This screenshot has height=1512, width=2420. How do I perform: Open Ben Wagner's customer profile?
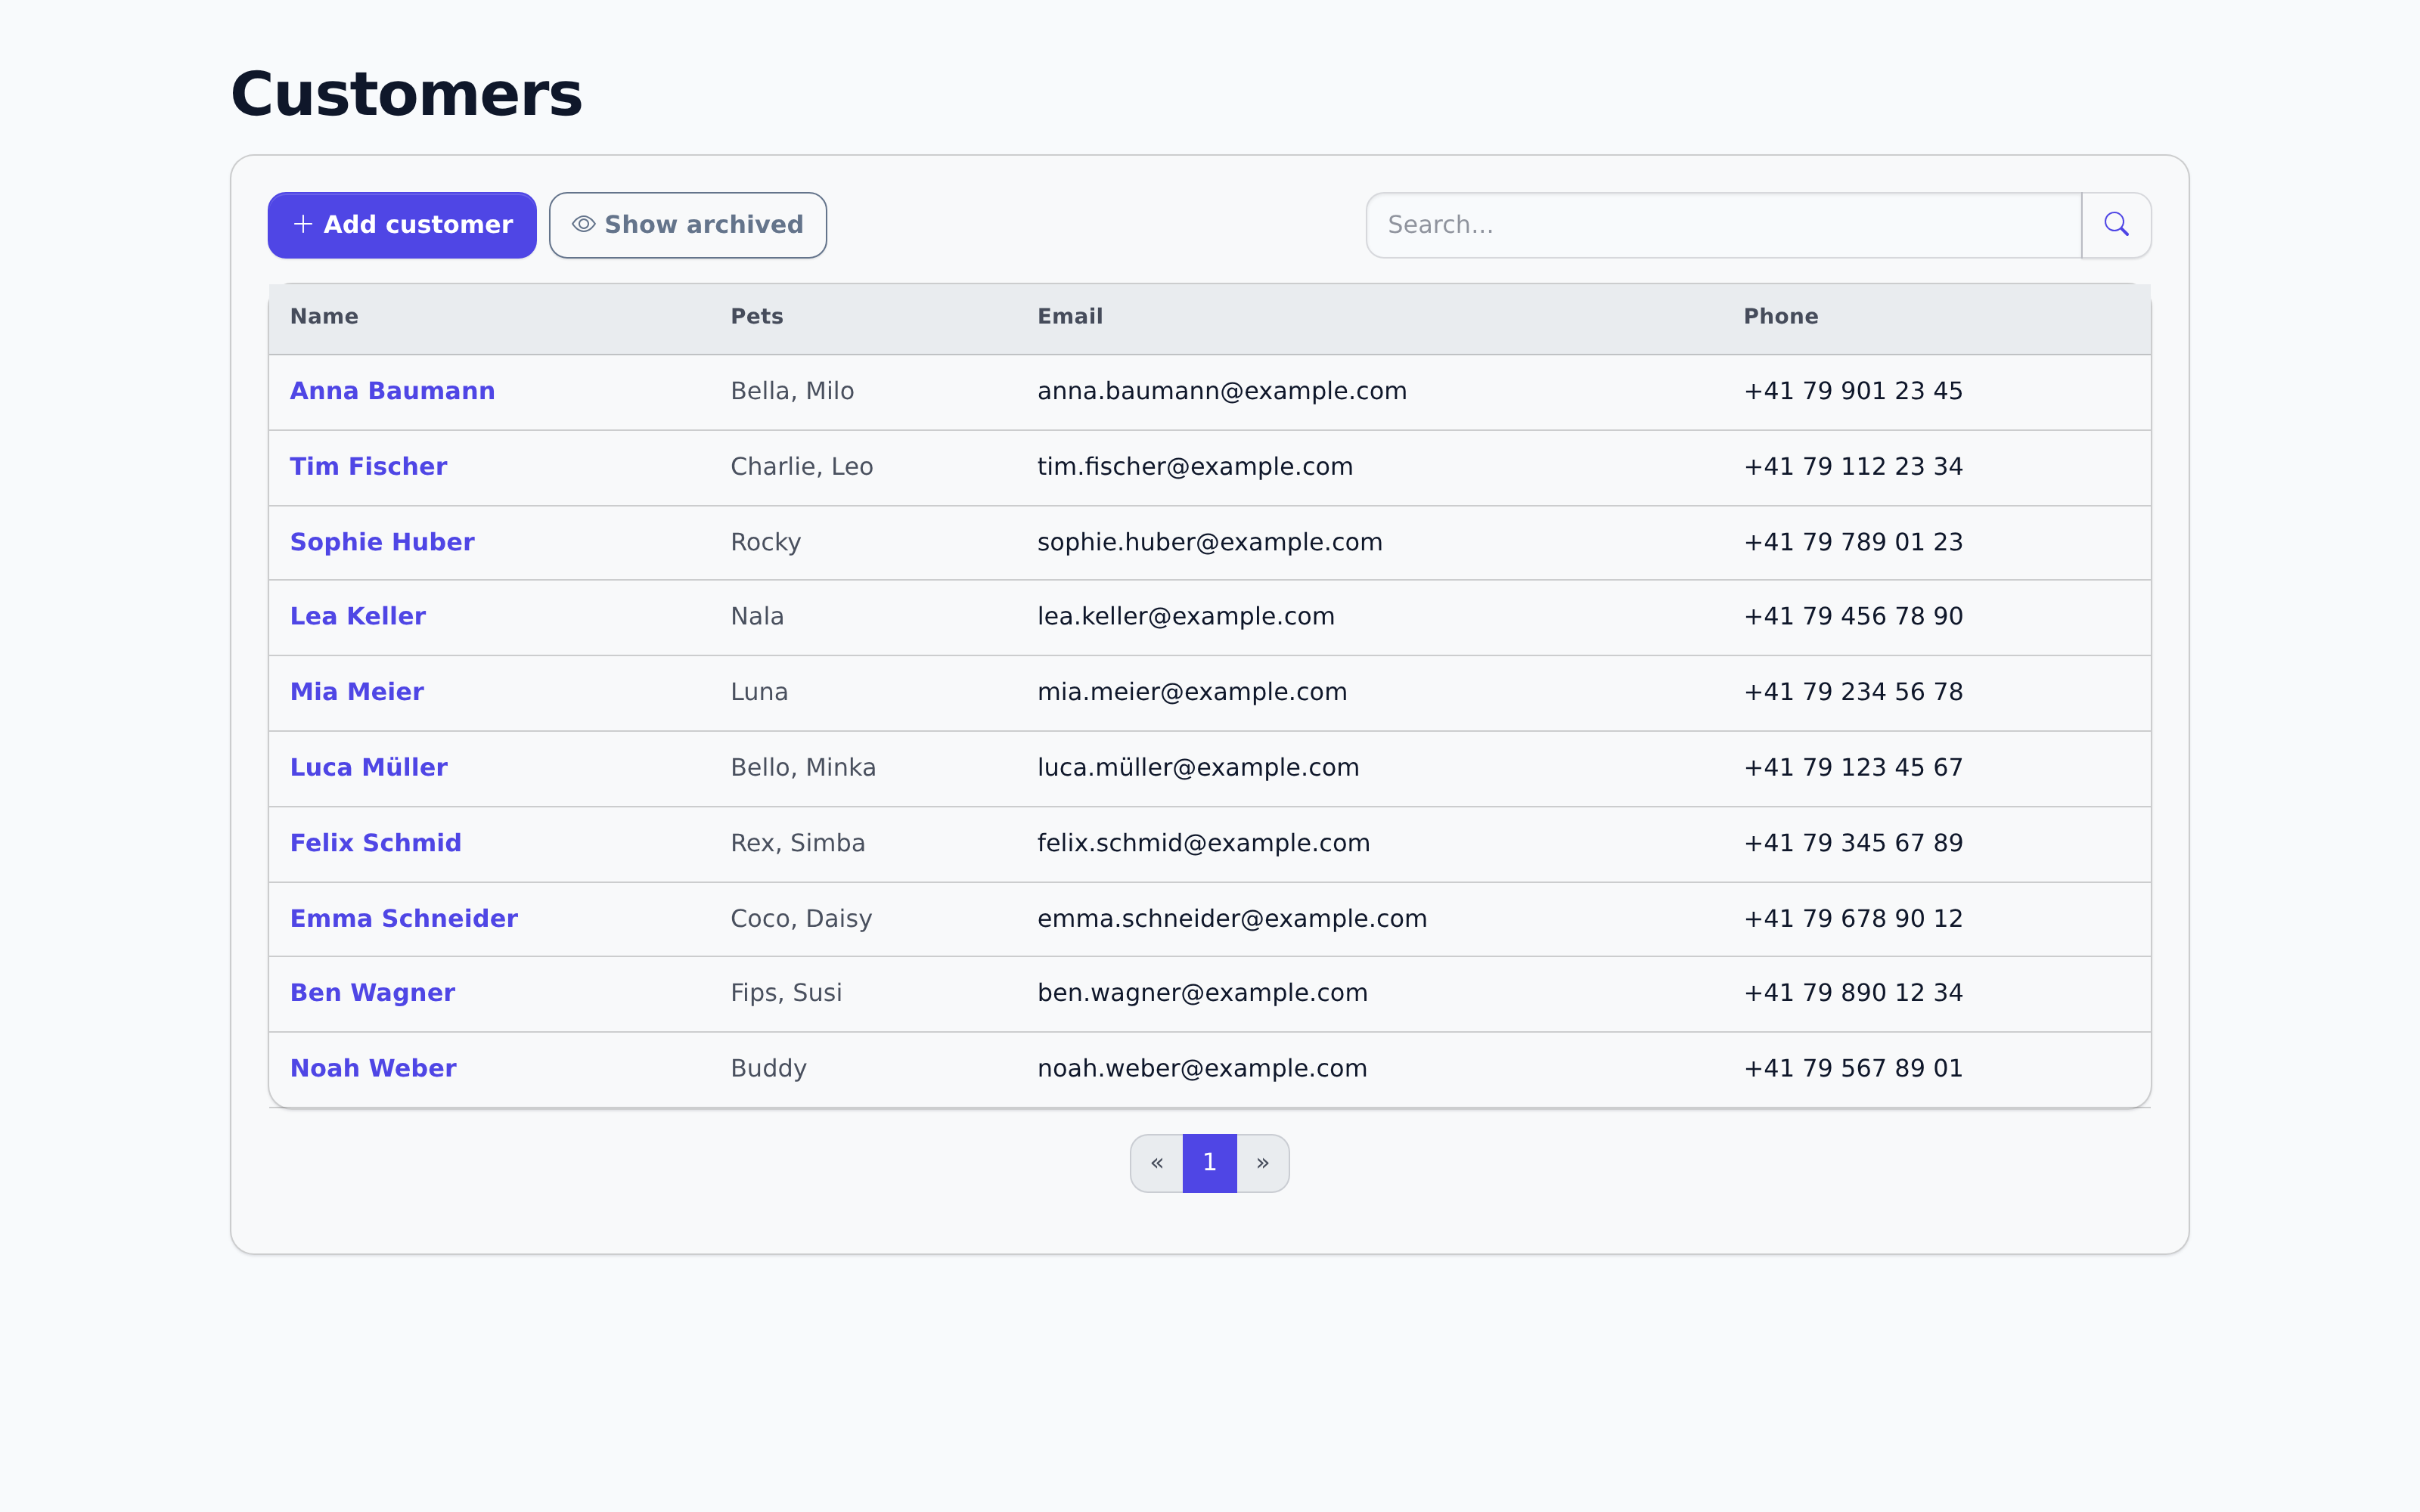[373, 993]
